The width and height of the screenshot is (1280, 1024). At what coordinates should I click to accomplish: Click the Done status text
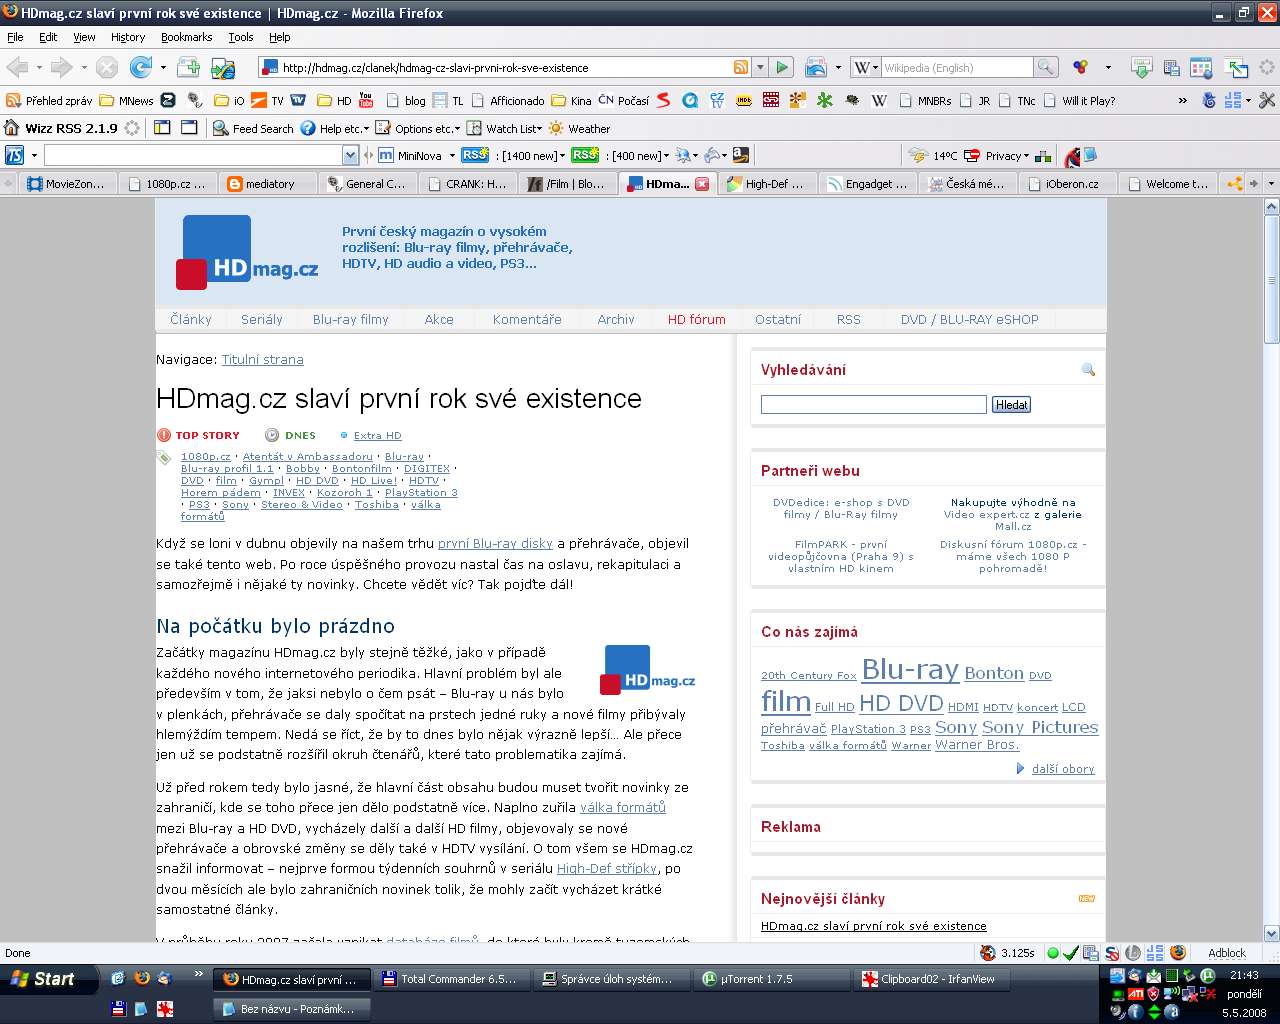[x=18, y=953]
